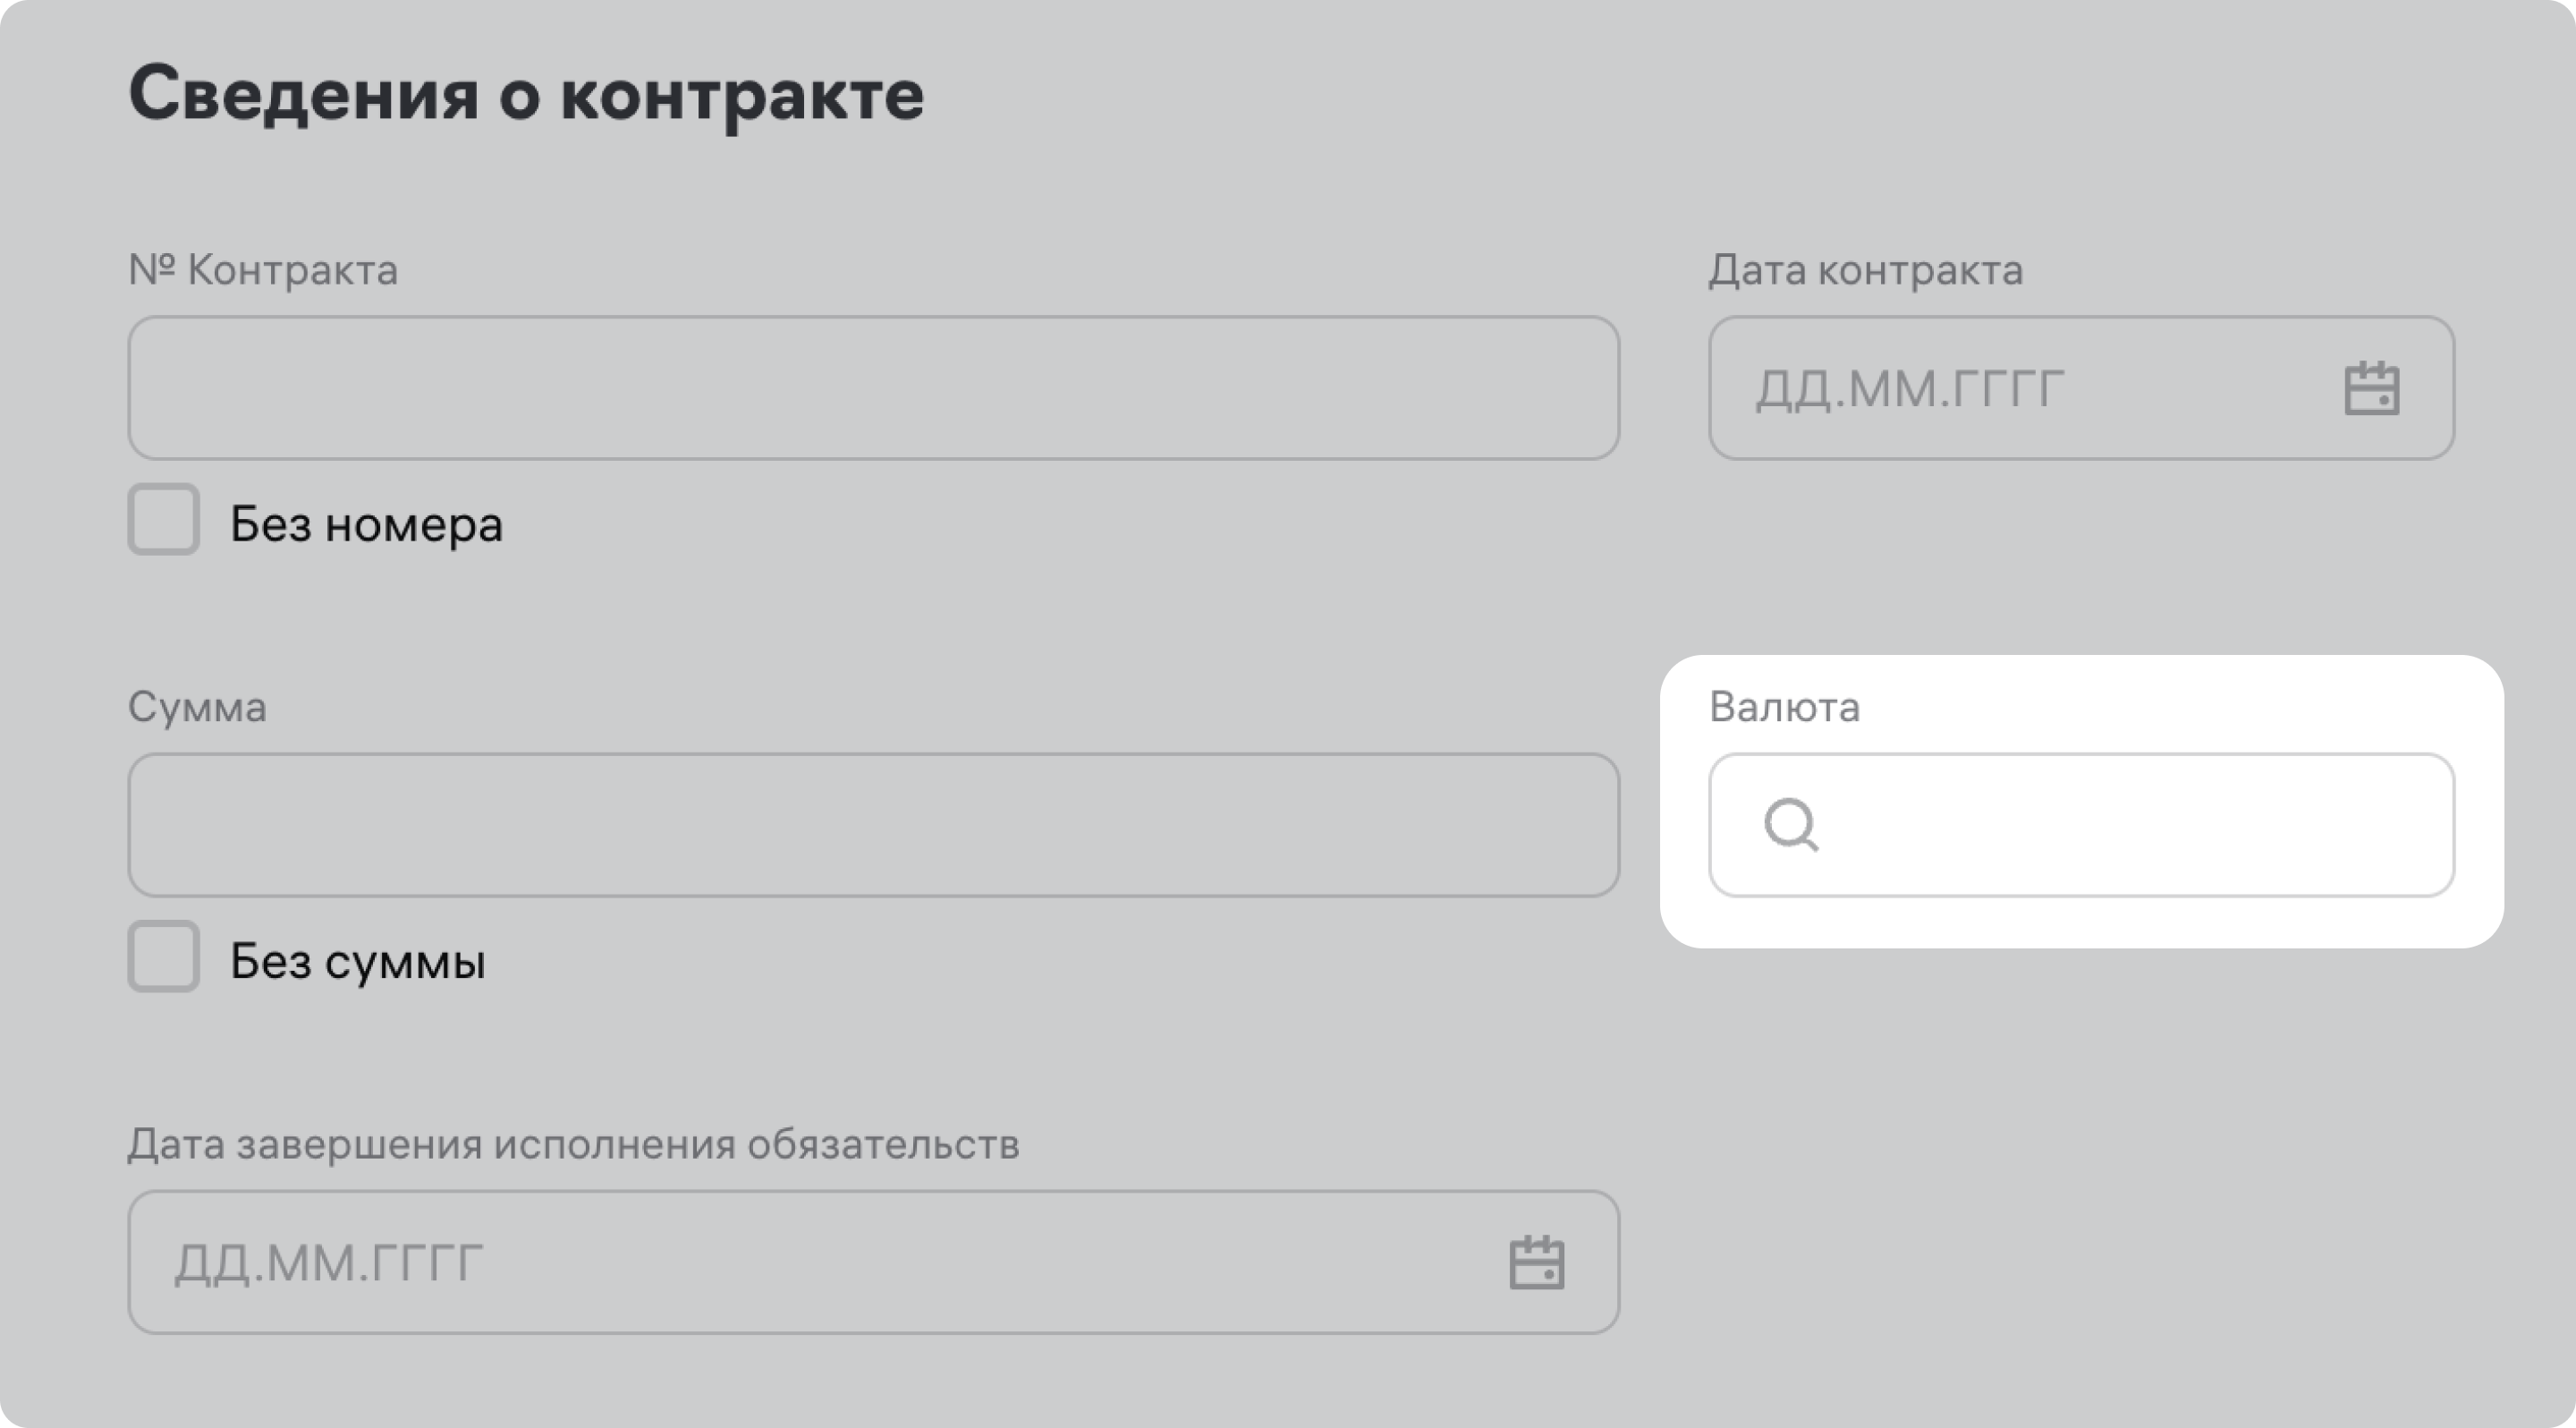Click the Дата контракта label
The image size is (2576, 1428).
pos(1865,270)
